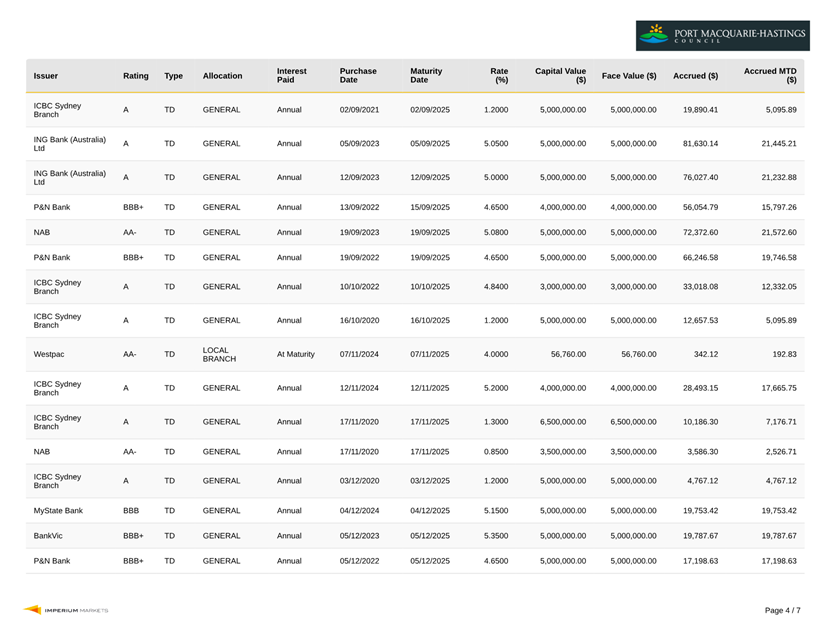Select the 02/09/2021 purchase date cell
Viewport: 830px width, 641px height.
click(359, 110)
